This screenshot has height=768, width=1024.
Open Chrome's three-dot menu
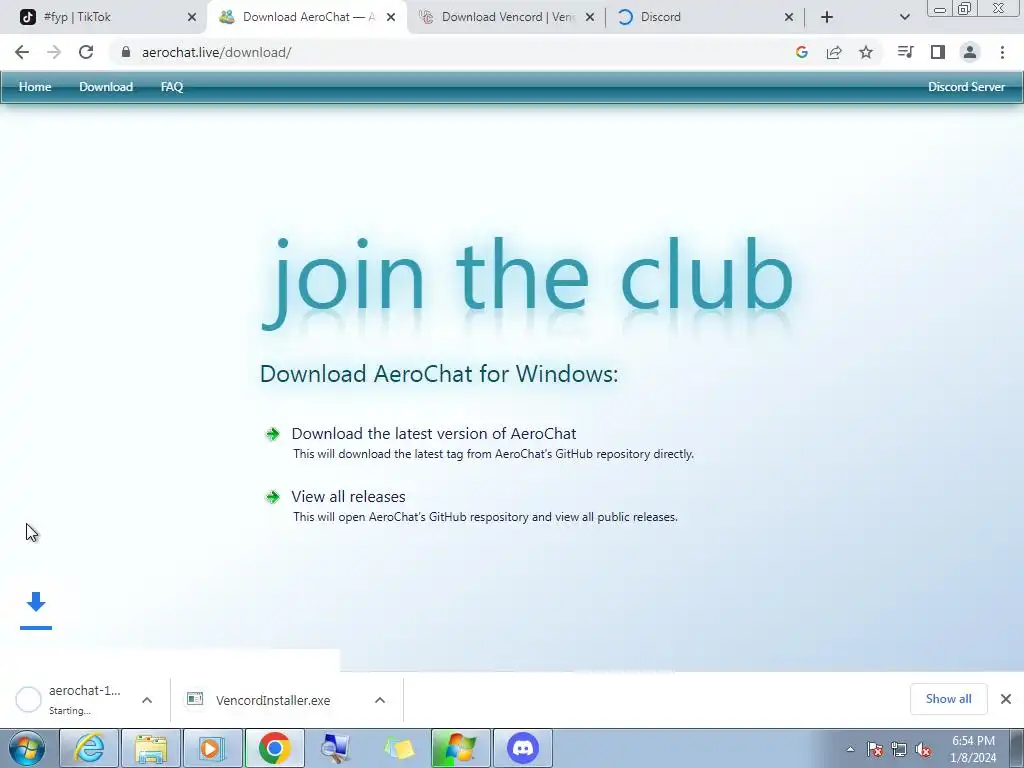1002,52
